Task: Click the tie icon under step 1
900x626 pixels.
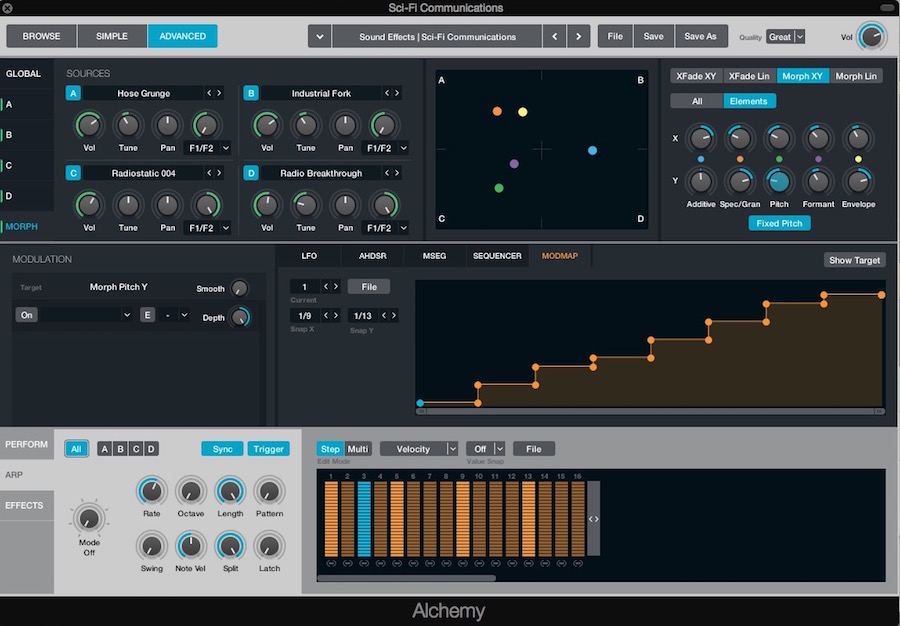Action: tap(331, 563)
